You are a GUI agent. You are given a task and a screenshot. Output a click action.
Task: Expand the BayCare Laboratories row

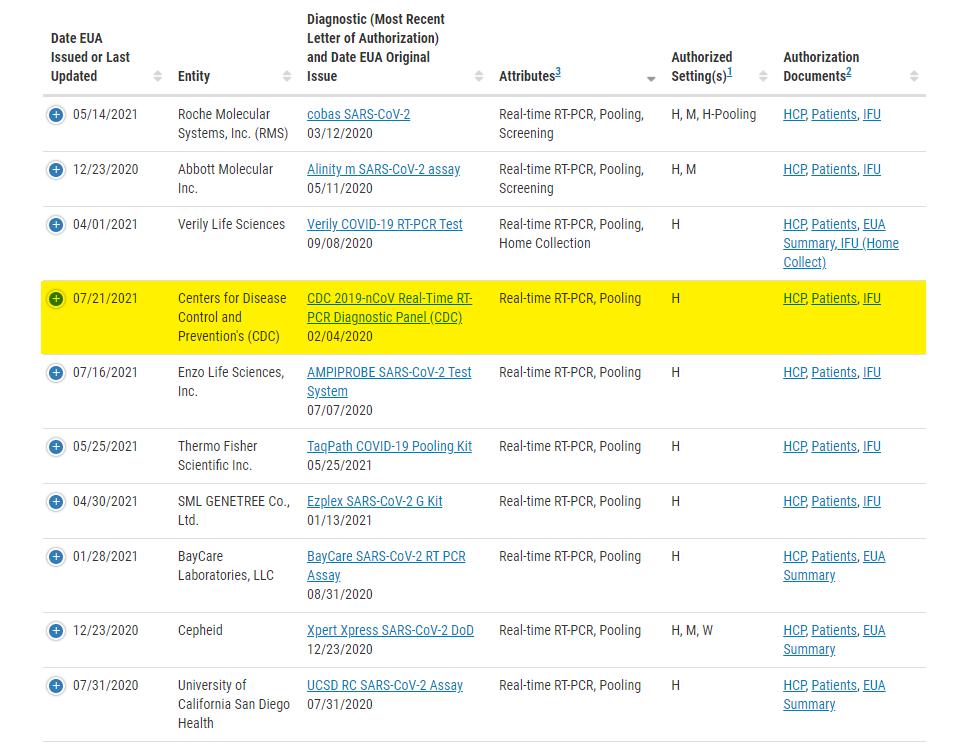56,556
